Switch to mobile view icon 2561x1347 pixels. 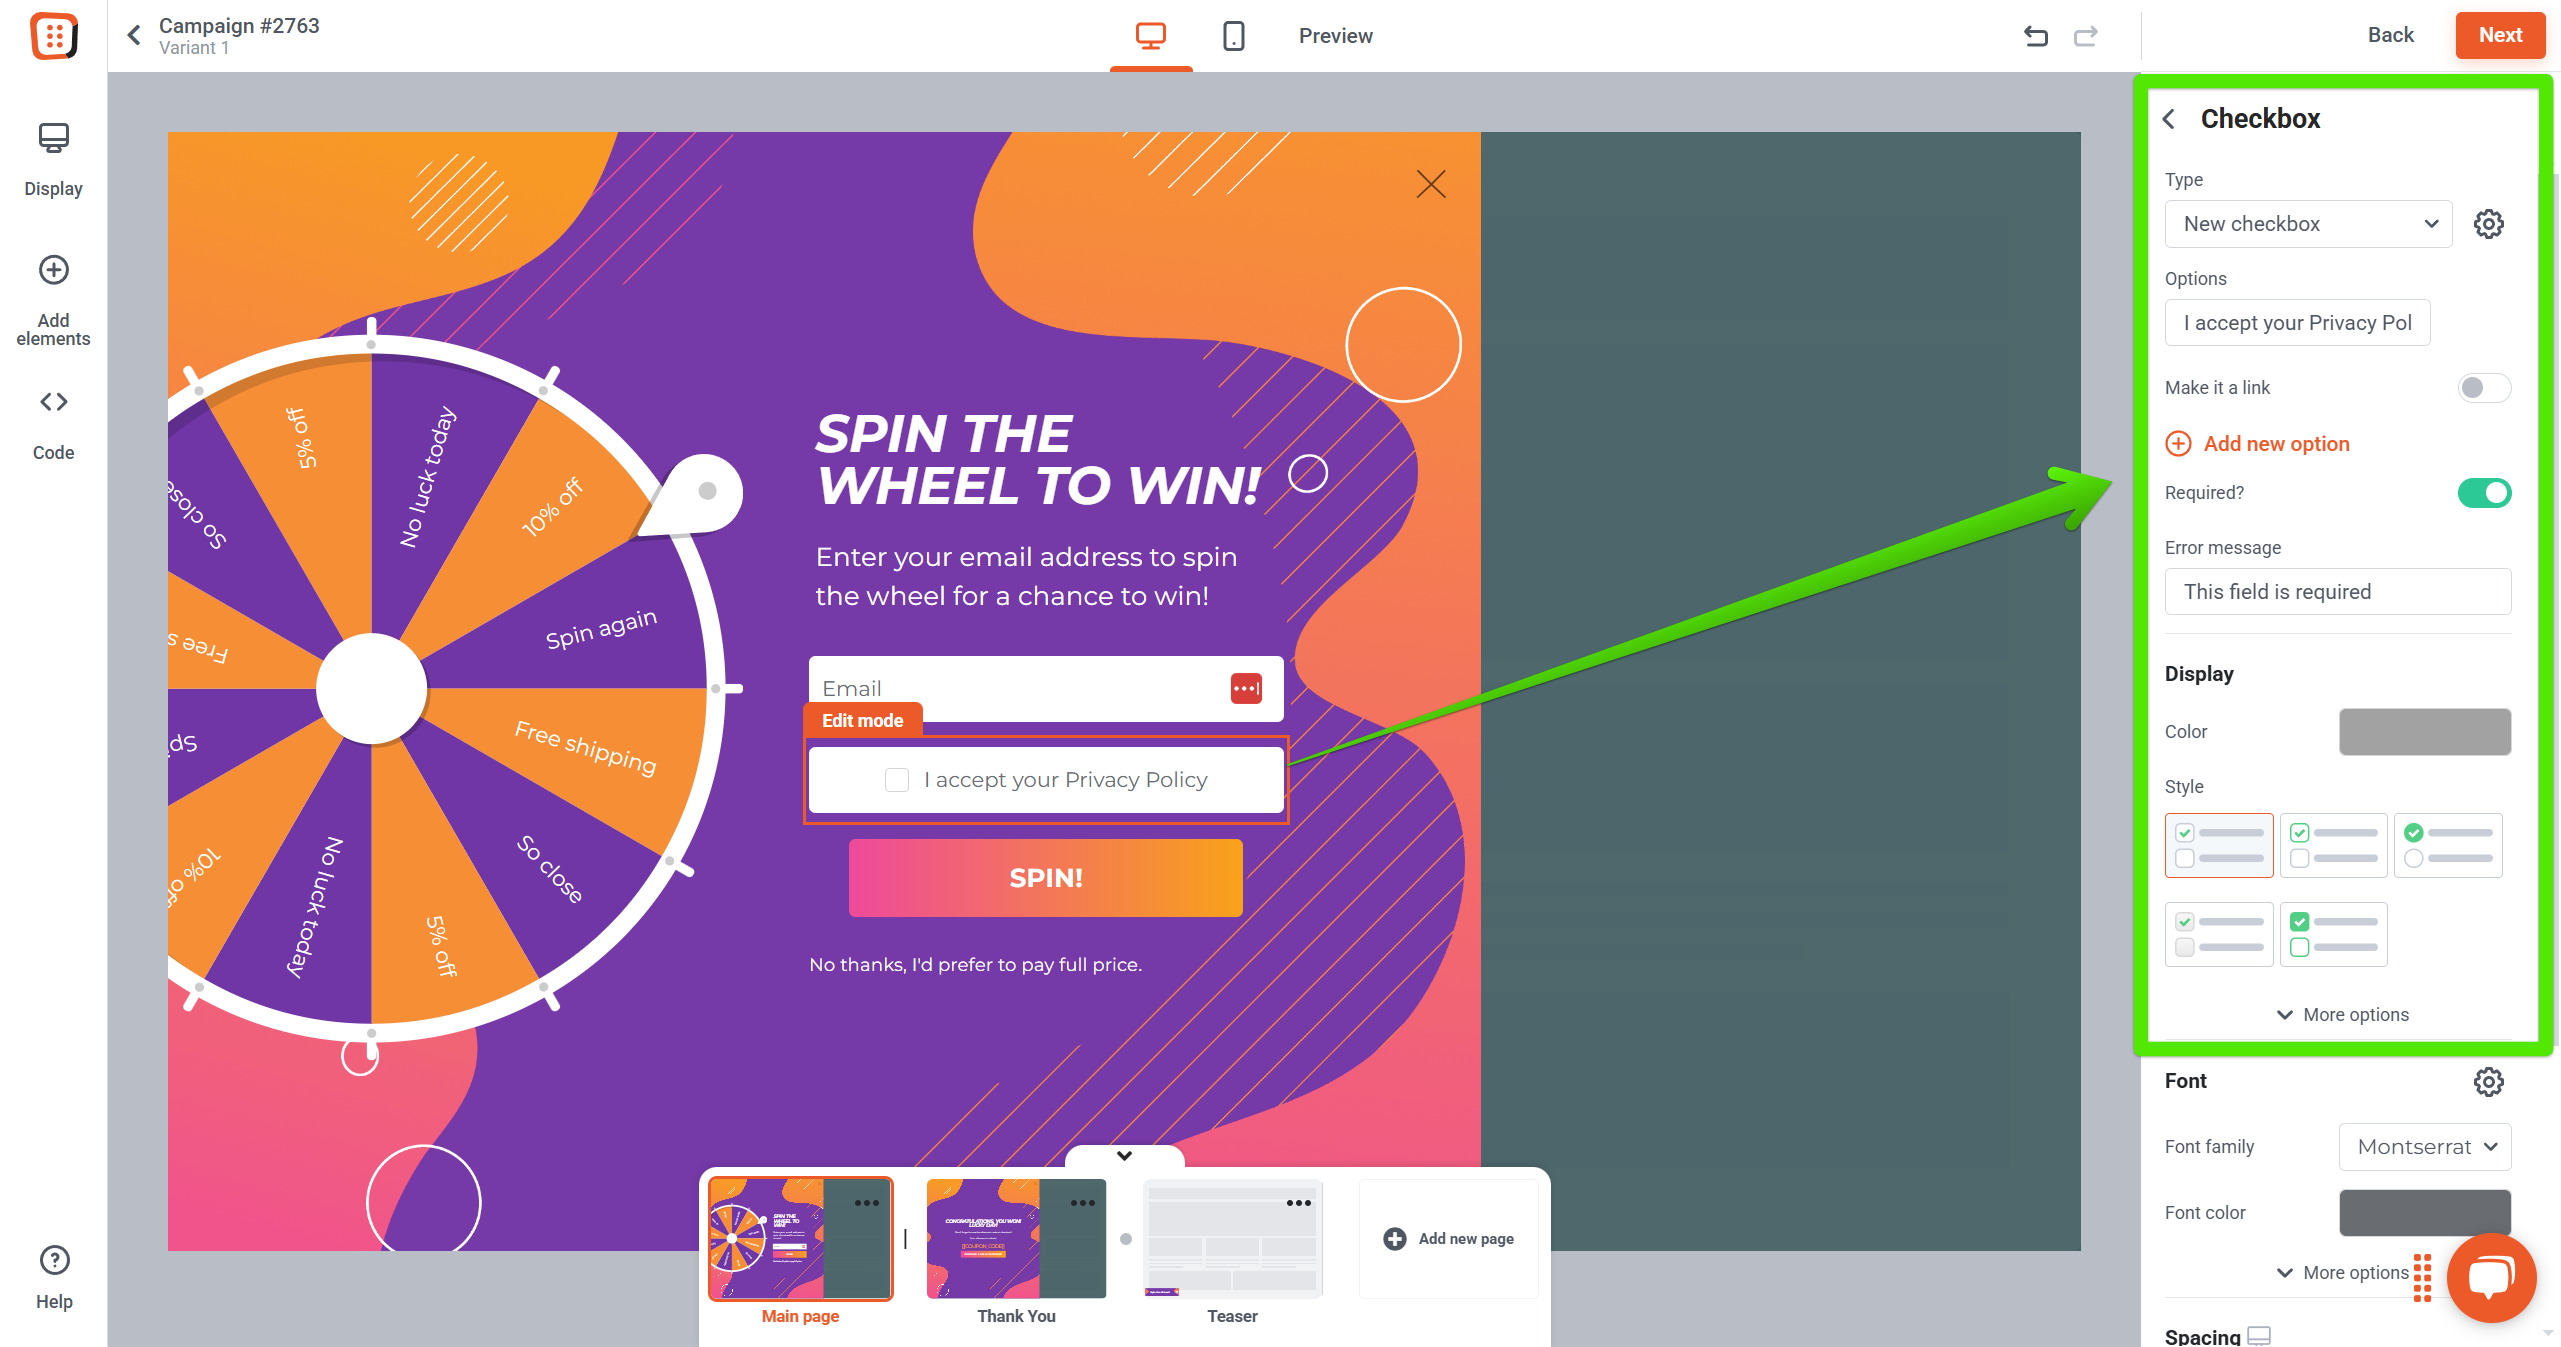1234,36
